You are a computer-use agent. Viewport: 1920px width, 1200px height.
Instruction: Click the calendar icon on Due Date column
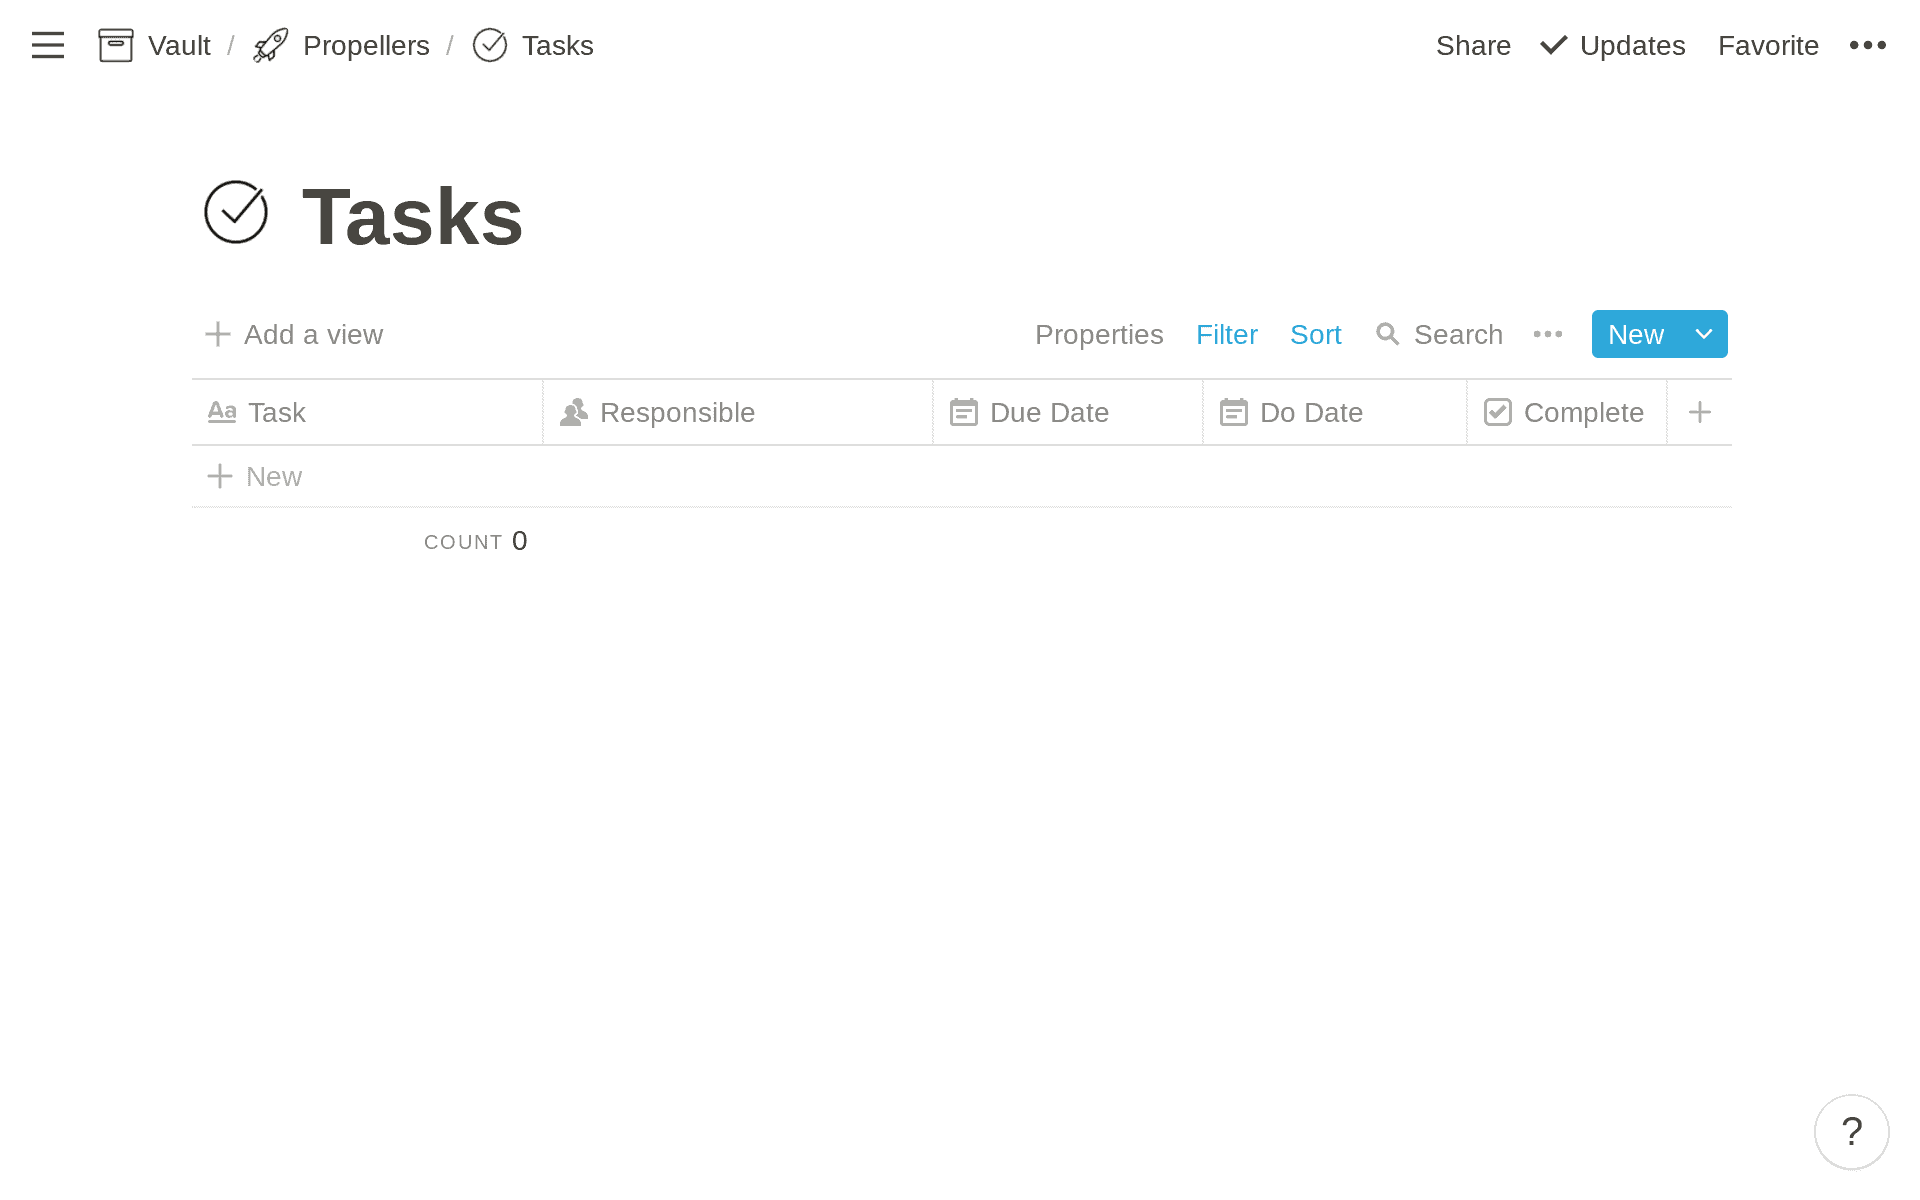pos(964,411)
